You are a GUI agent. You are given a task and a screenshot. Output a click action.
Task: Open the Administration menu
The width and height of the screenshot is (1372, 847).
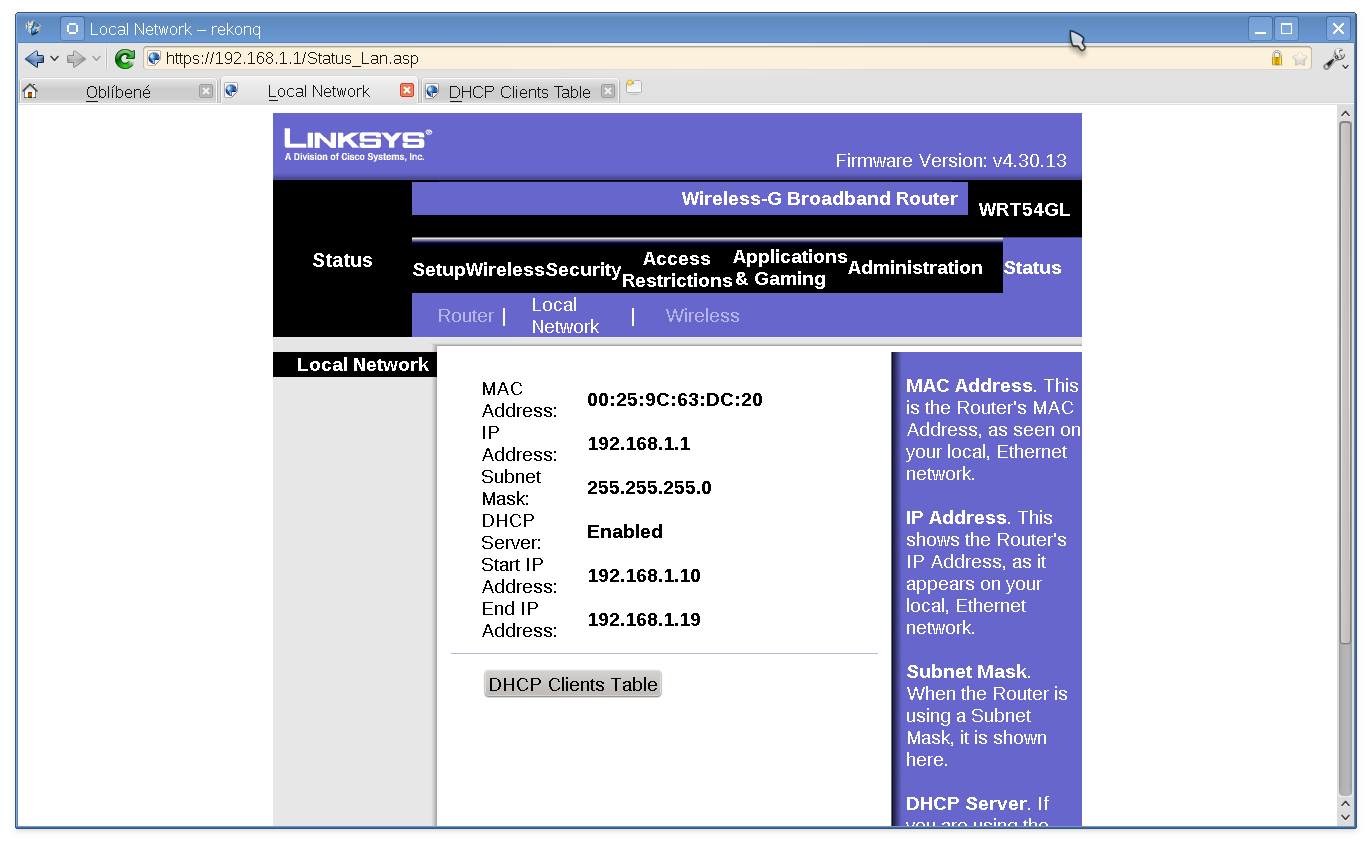coord(915,268)
